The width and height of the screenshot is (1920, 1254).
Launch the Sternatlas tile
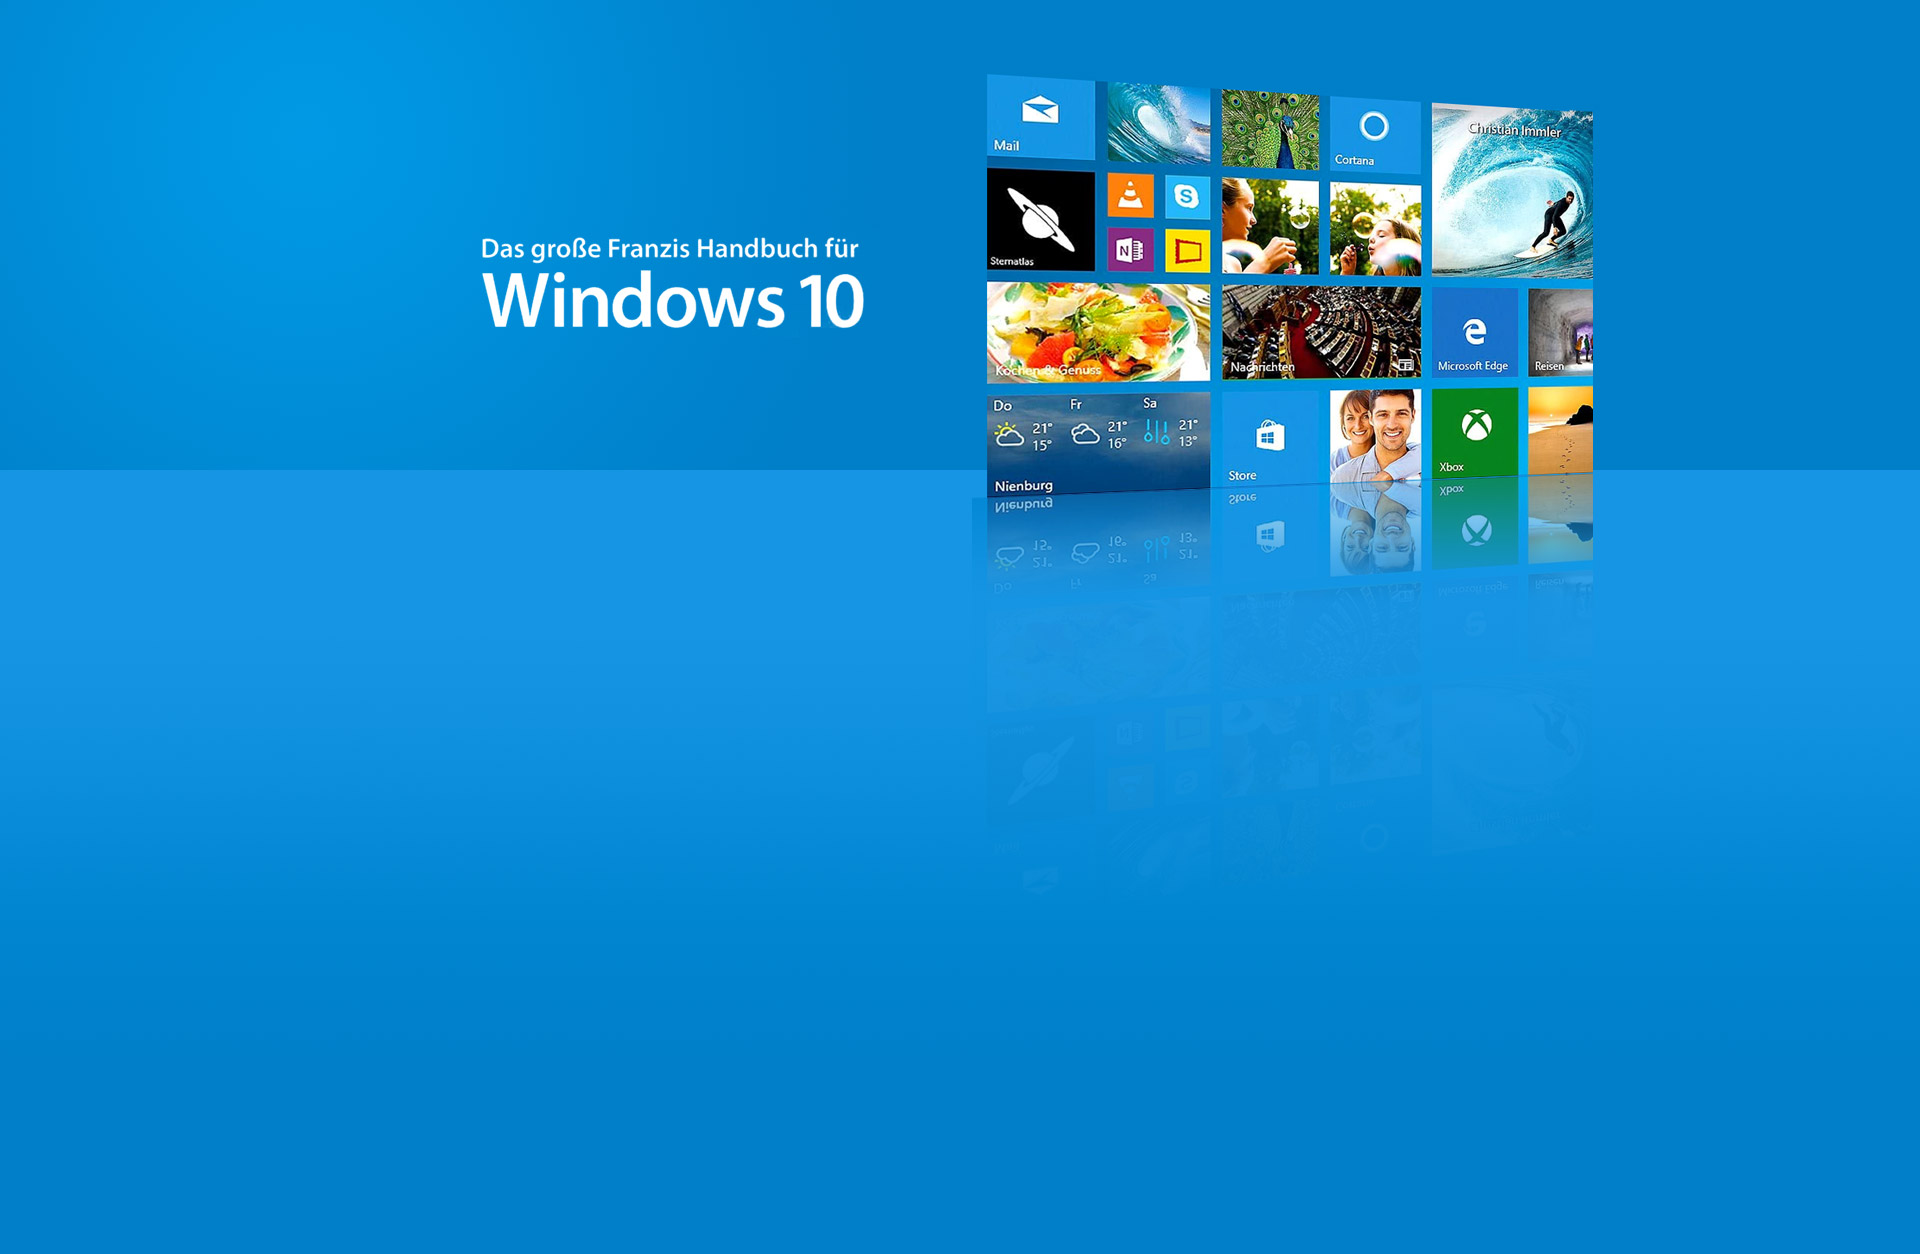pyautogui.click(x=1040, y=220)
